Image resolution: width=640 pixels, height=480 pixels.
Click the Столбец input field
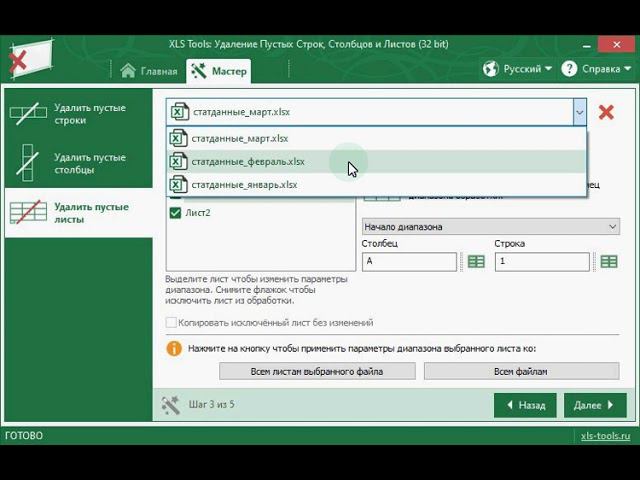pos(409,262)
